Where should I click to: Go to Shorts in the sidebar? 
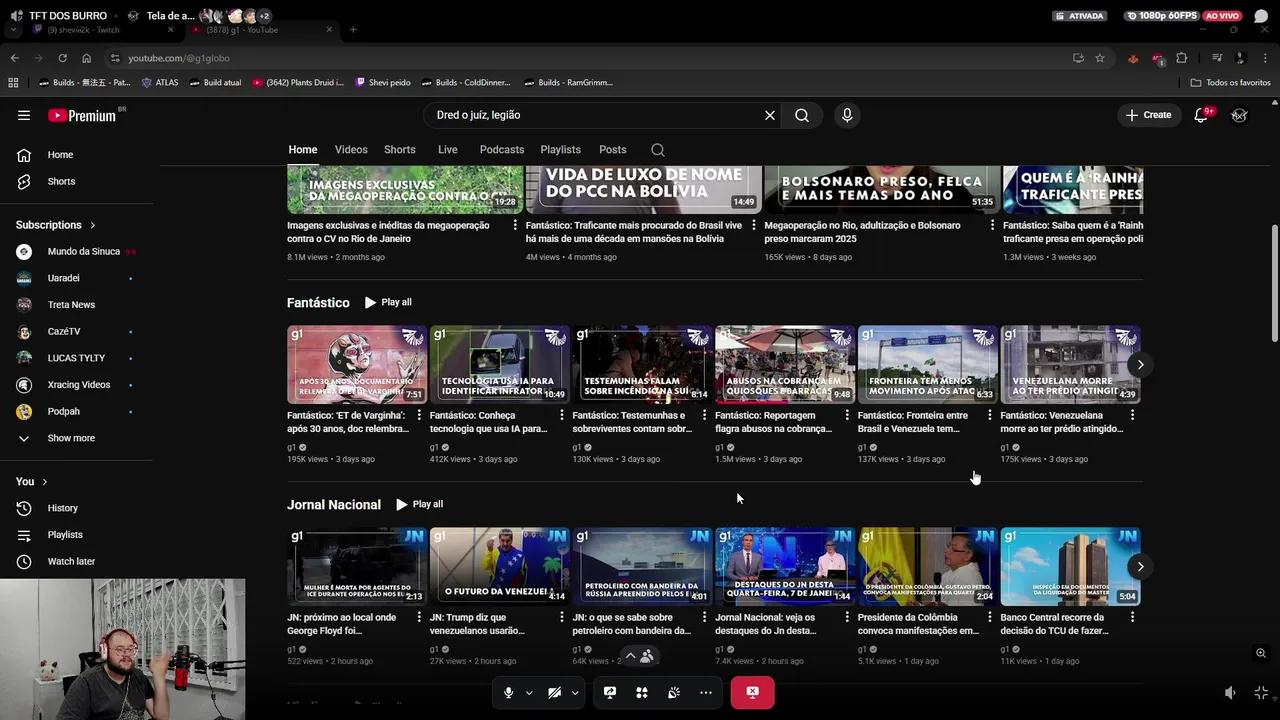61,181
